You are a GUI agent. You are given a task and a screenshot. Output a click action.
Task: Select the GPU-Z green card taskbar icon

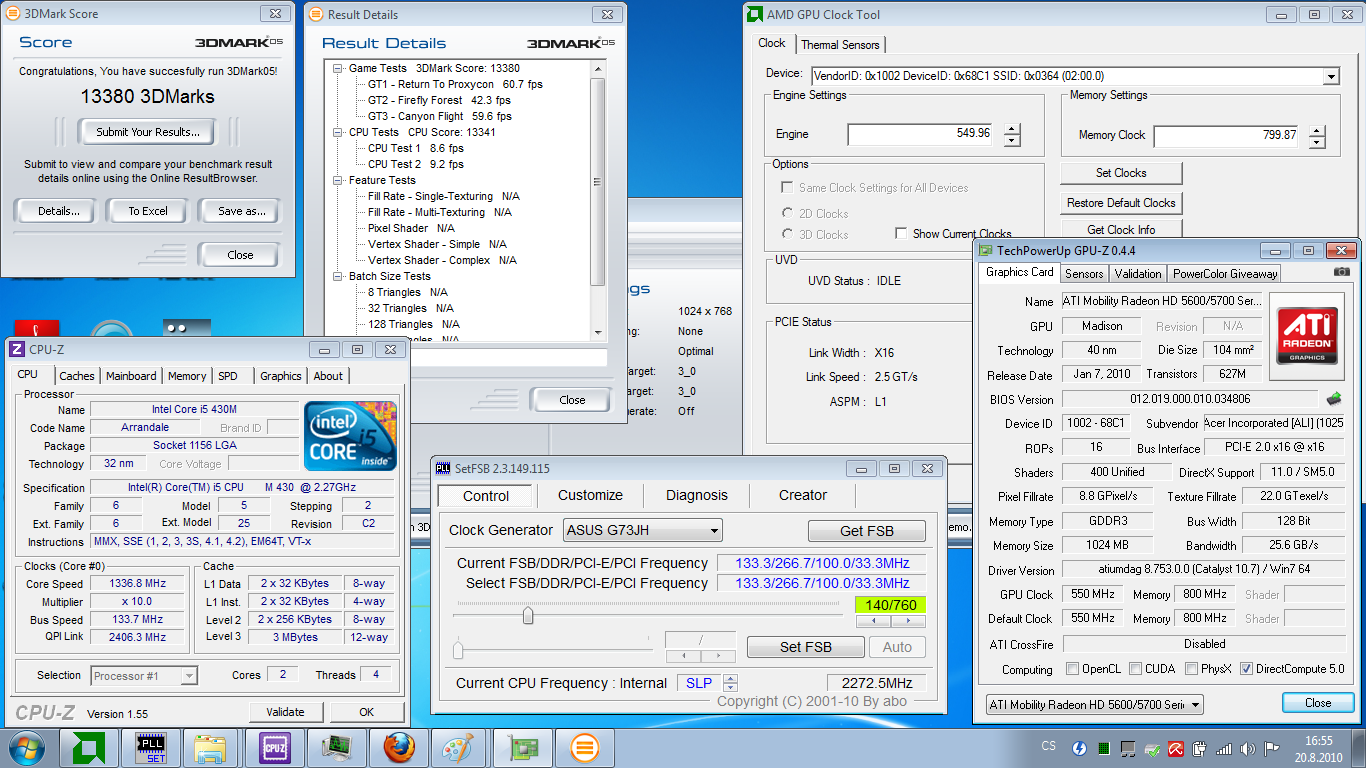point(523,747)
